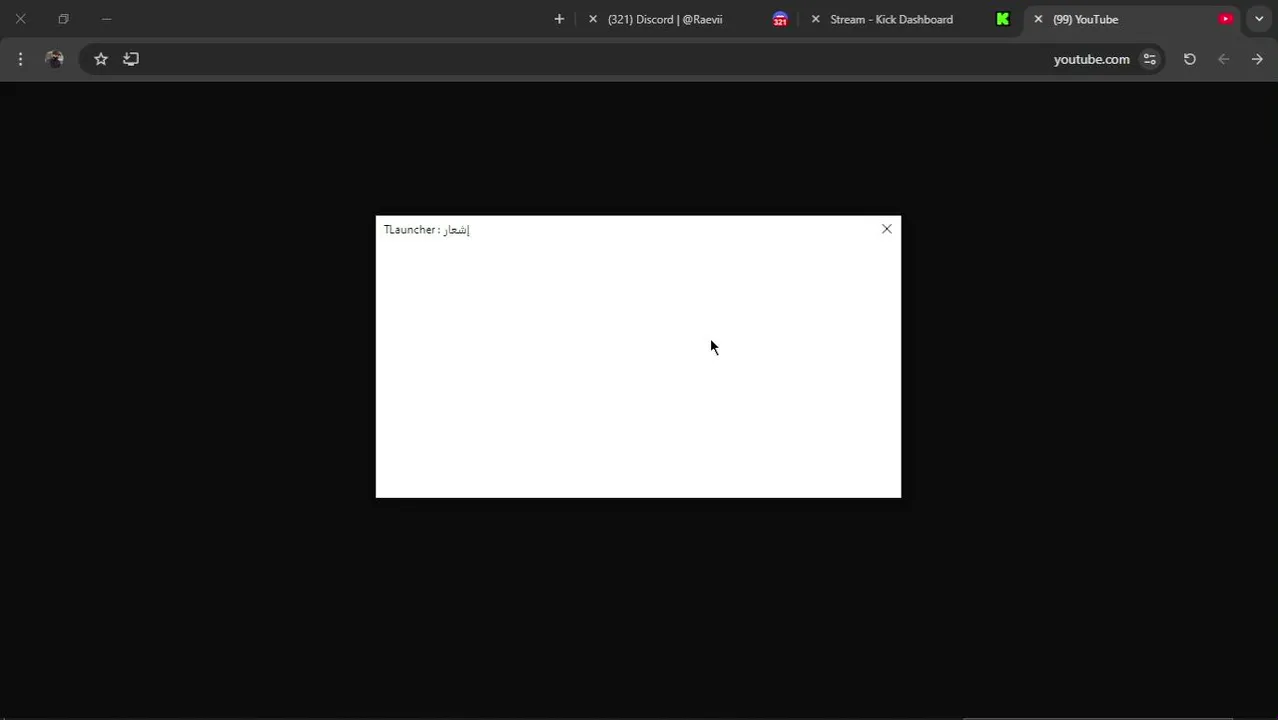The height and width of the screenshot is (720, 1278).
Task: Focus the youtube.com address bar
Action: (620, 59)
